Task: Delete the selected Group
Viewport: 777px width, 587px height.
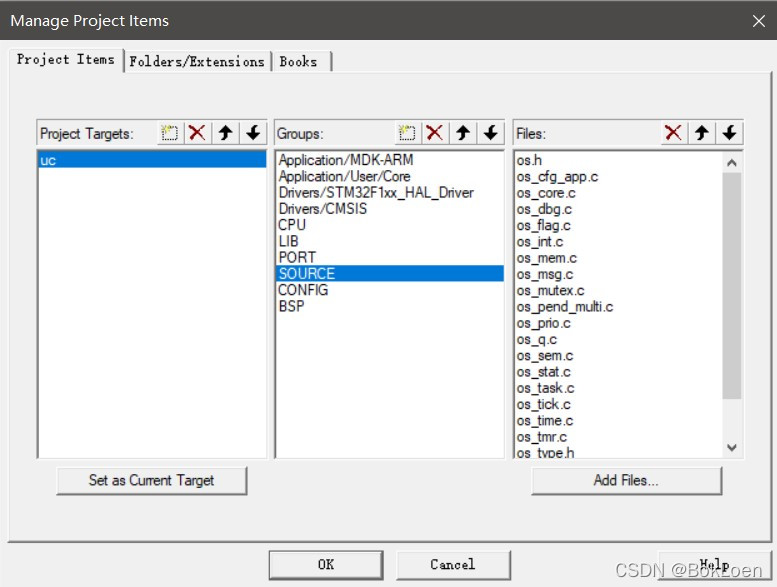Action: click(435, 133)
